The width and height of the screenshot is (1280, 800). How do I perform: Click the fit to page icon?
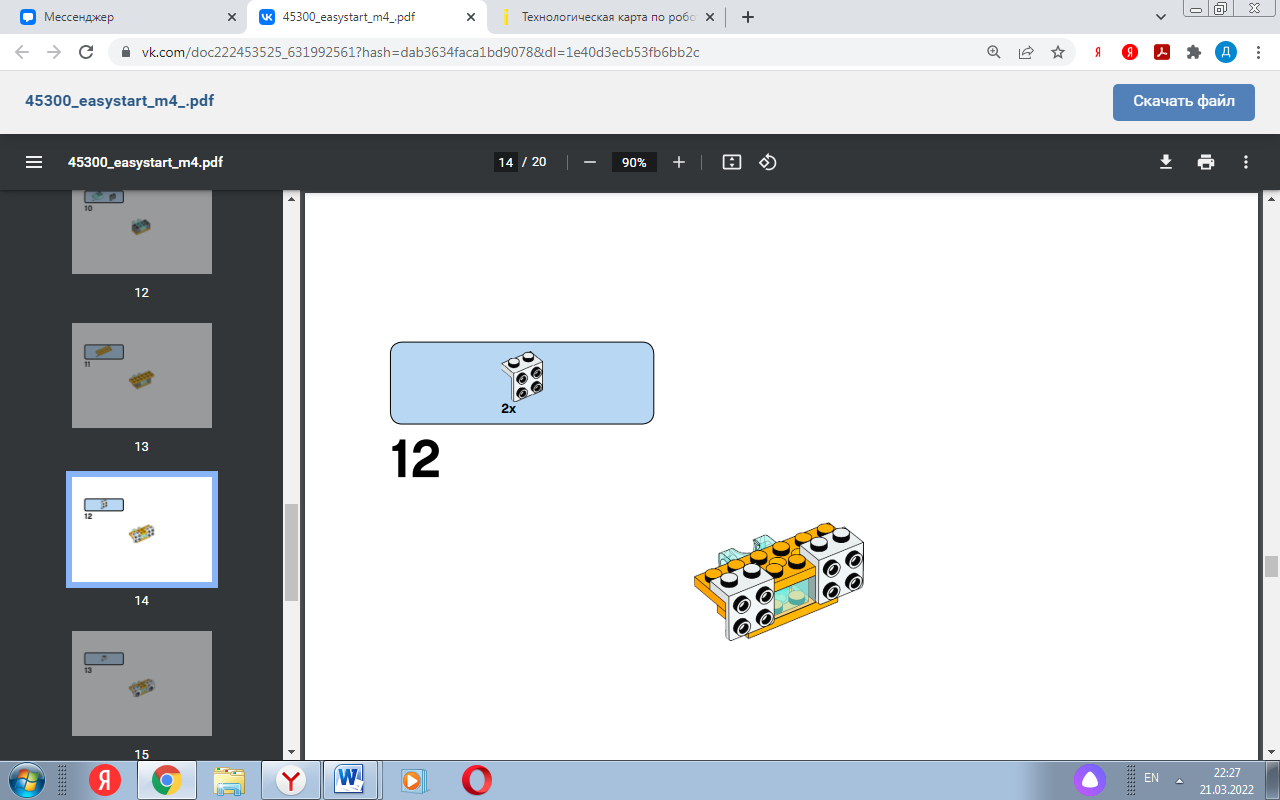(732, 162)
